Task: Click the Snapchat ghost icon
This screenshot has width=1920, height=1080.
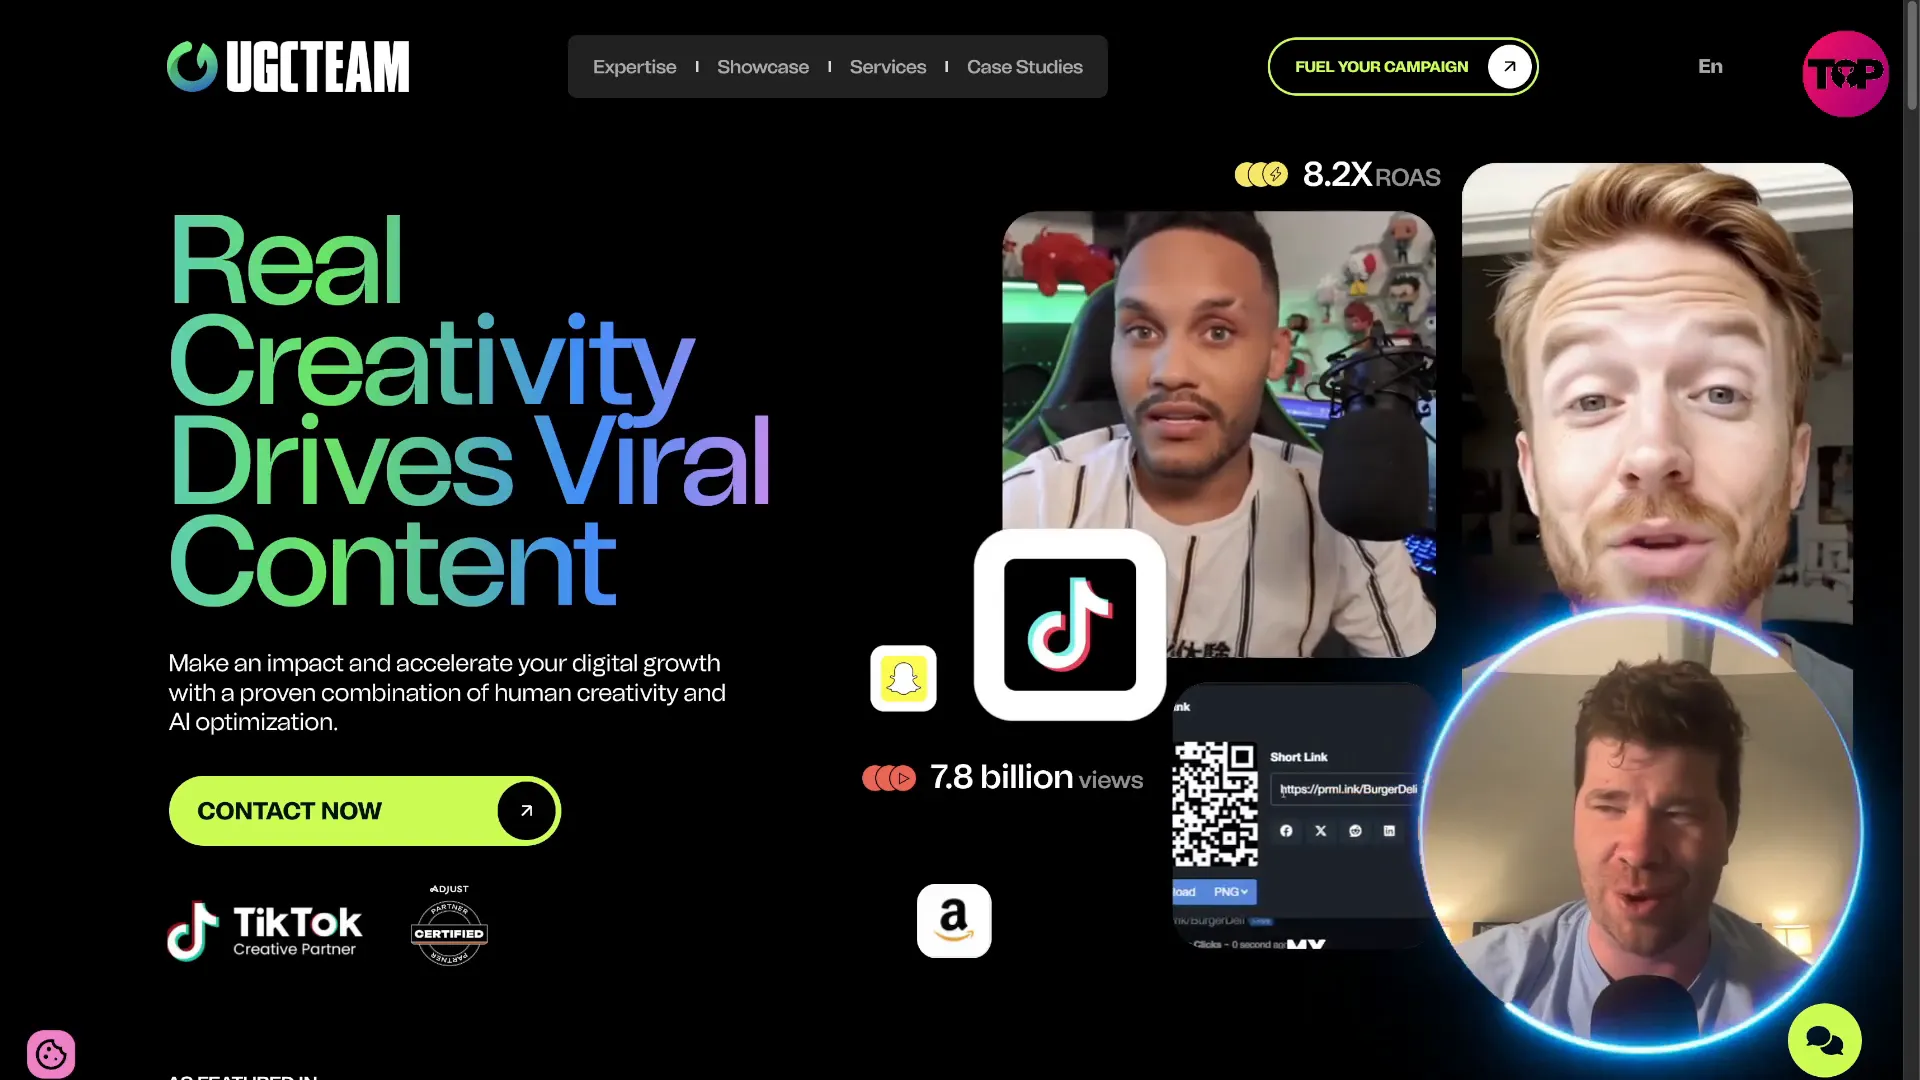Action: tap(903, 678)
